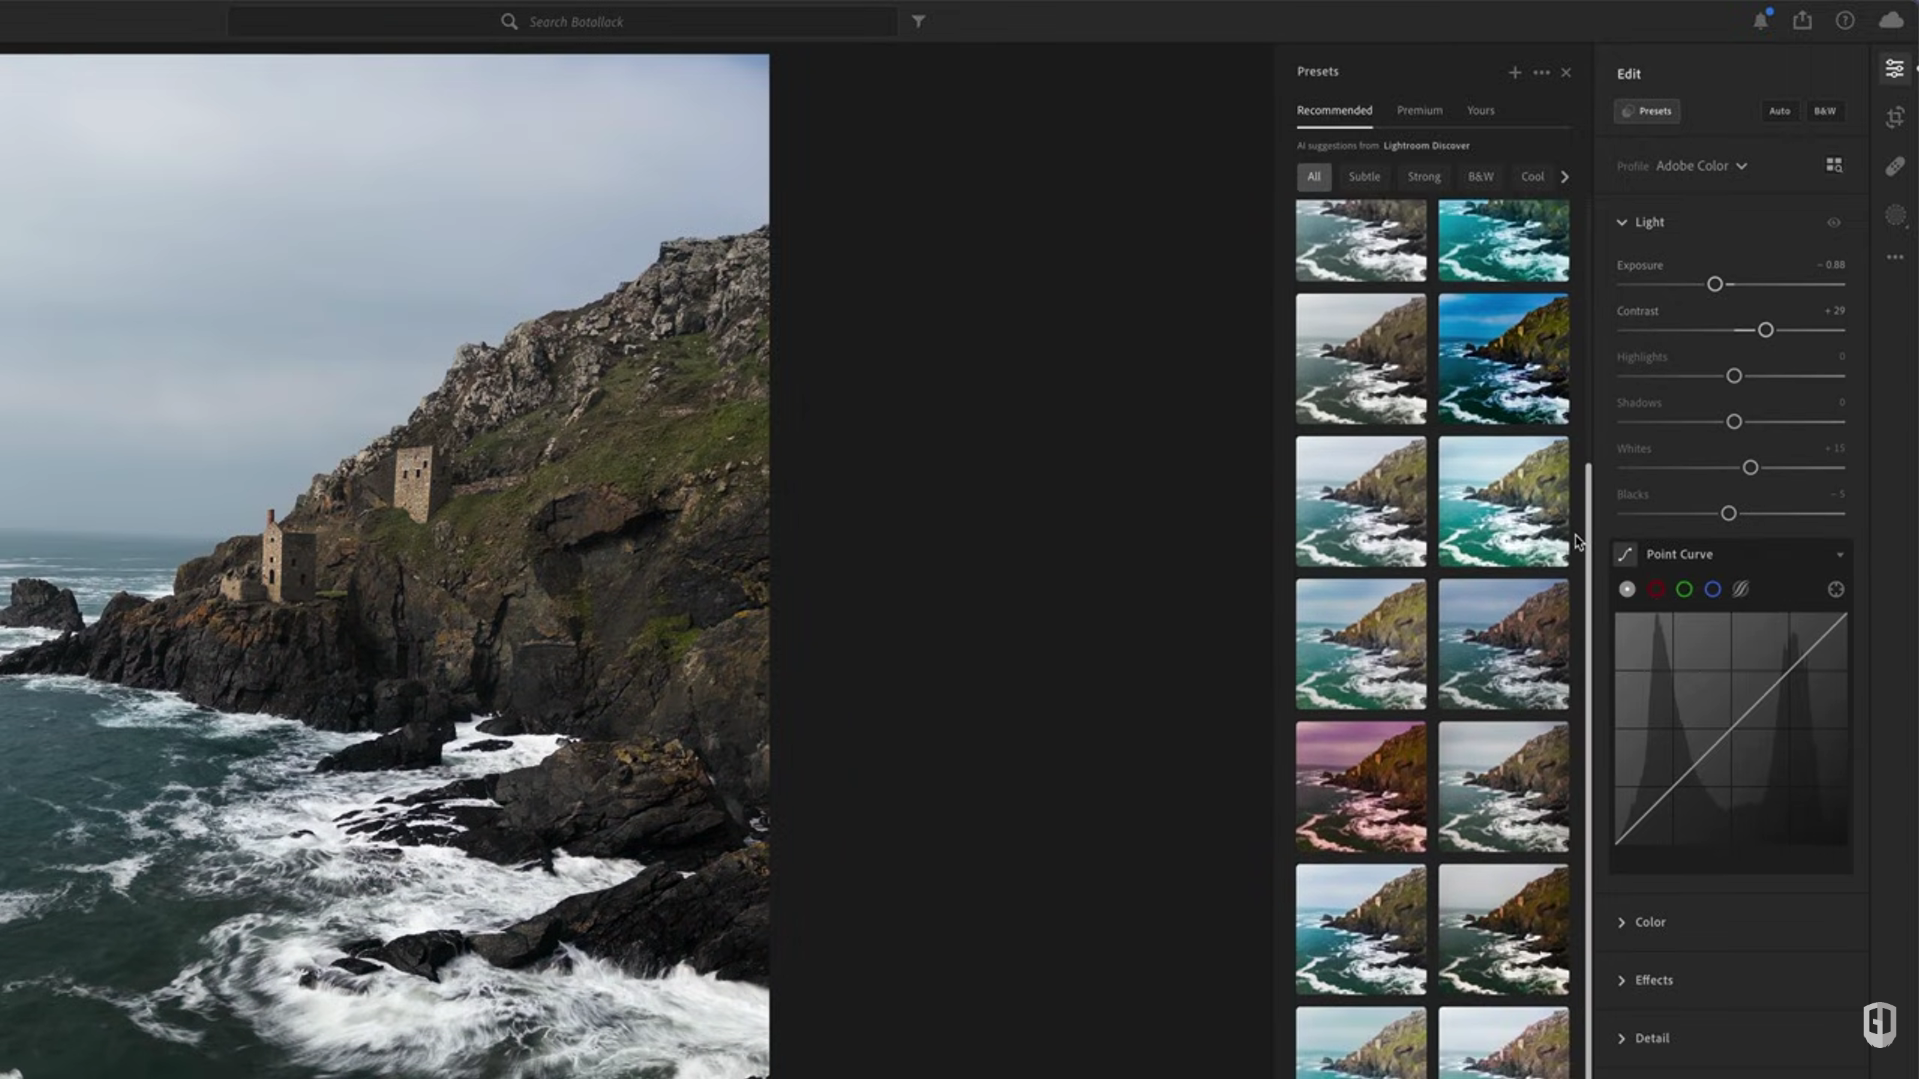Click the Blacks slider handle
Image resolution: width=1919 pixels, height=1079 pixels.
1727,514
